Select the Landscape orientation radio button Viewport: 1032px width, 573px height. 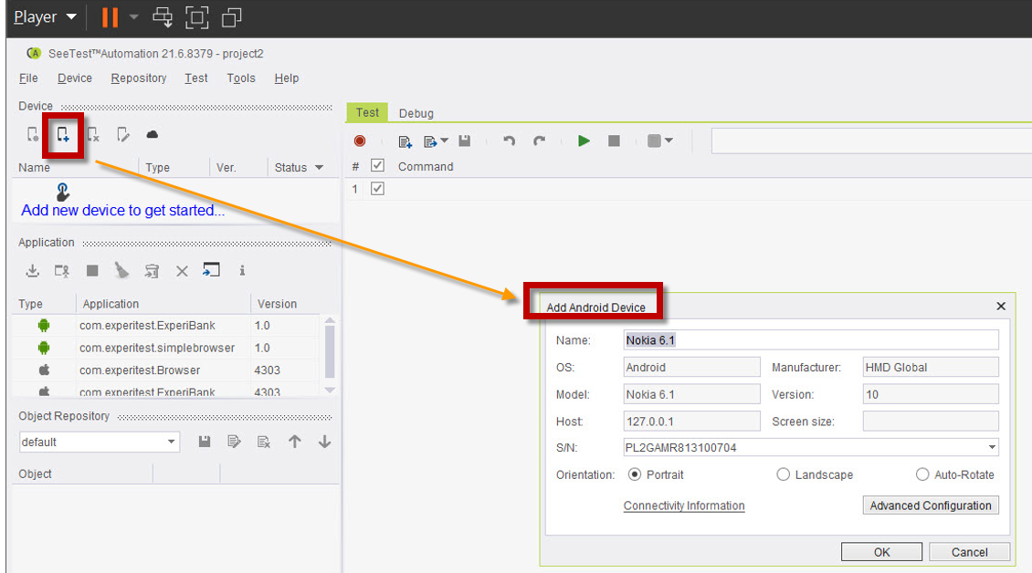[783, 474]
